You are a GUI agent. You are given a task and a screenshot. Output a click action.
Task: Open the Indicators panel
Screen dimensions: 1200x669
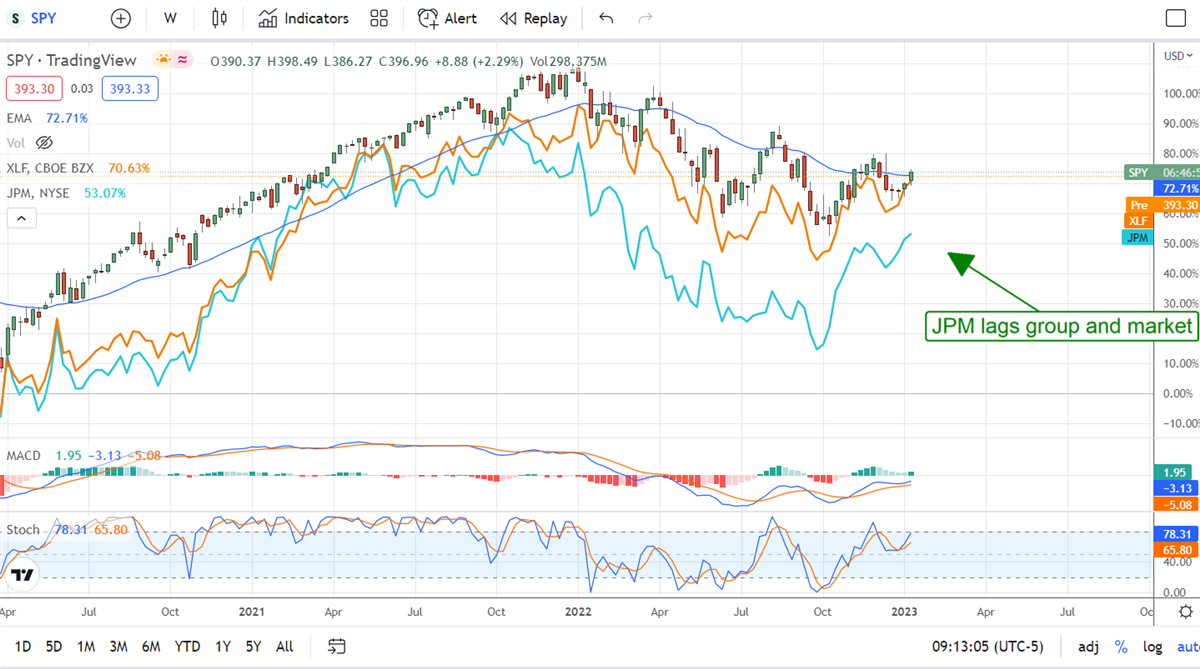pos(303,18)
